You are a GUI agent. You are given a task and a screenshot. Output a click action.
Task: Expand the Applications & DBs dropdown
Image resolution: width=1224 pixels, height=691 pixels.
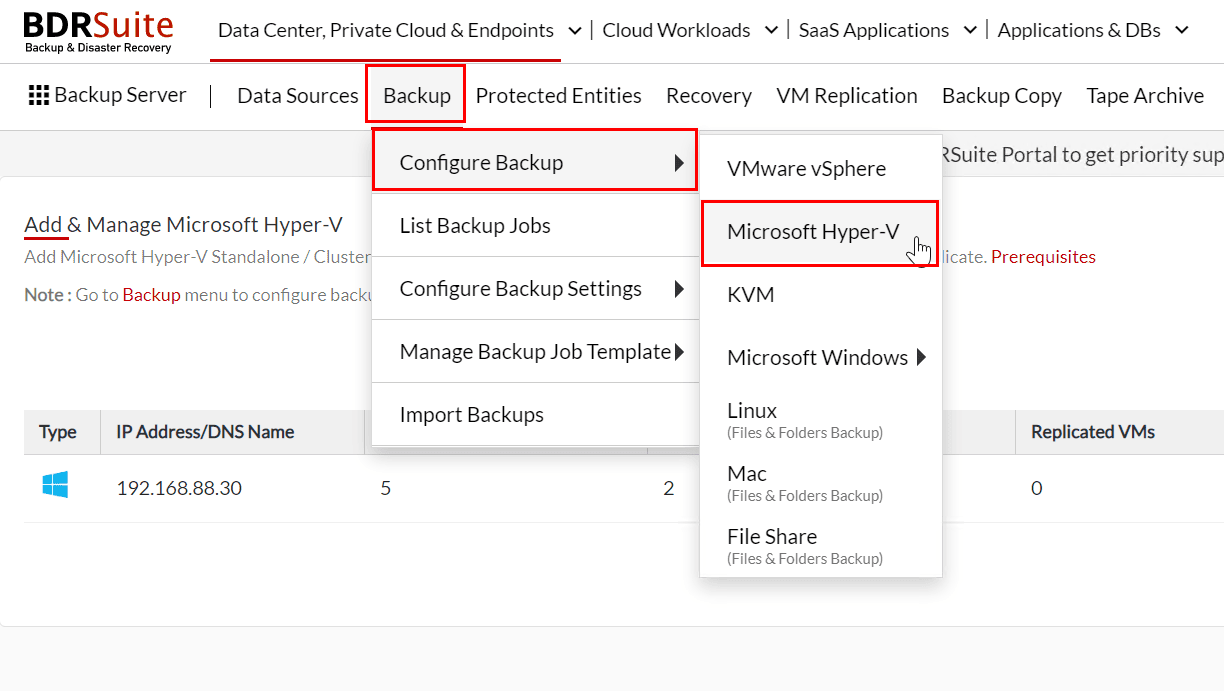[1182, 31]
